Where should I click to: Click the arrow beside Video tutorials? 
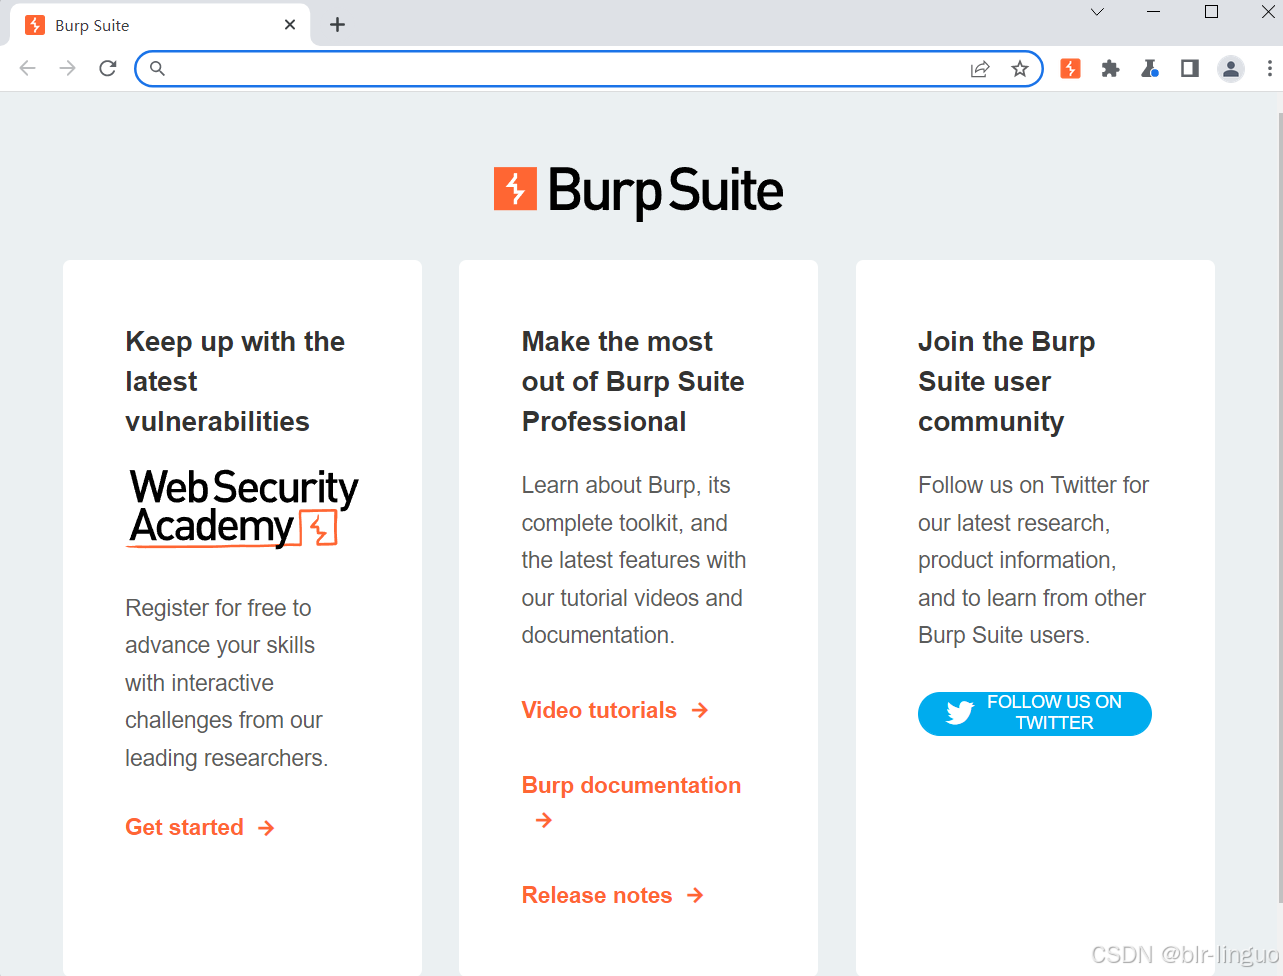click(x=700, y=710)
